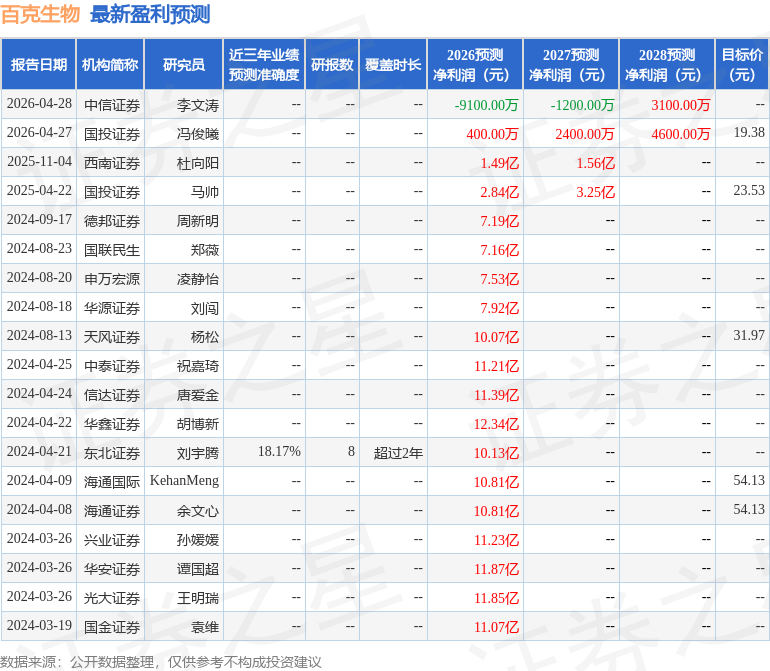The height and width of the screenshot is (671, 770).
Task: Select the 天风证券 target price 31.97
Action: click(x=749, y=336)
